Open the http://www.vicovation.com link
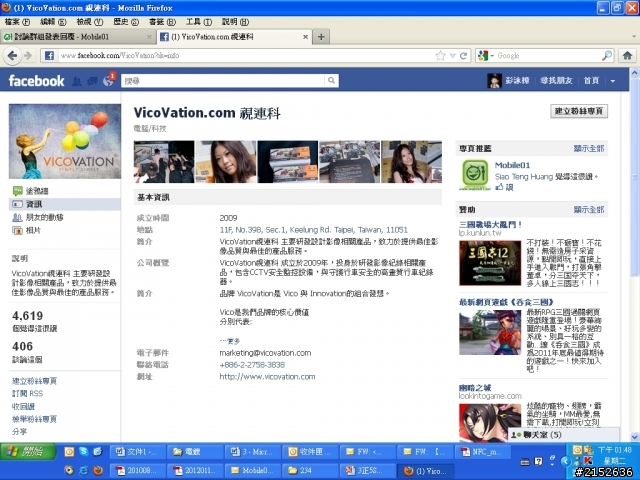 [267, 377]
